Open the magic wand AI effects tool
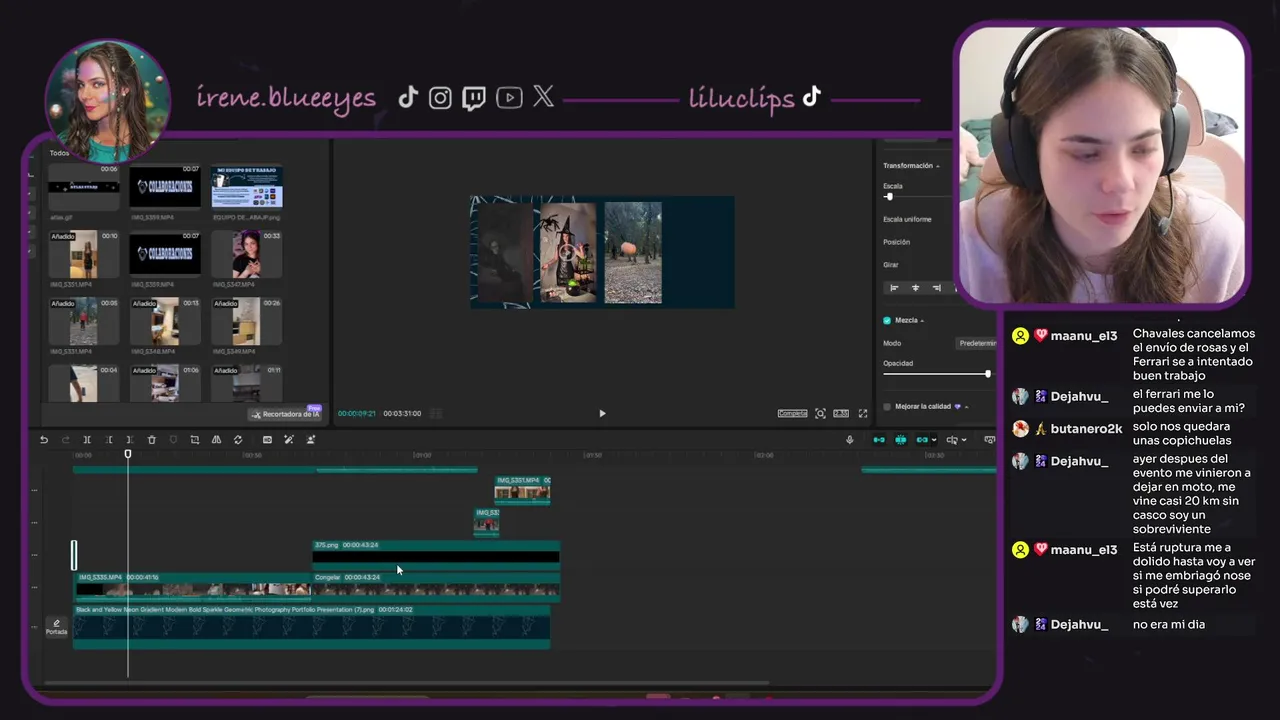This screenshot has height=720, width=1280. pos(289,440)
